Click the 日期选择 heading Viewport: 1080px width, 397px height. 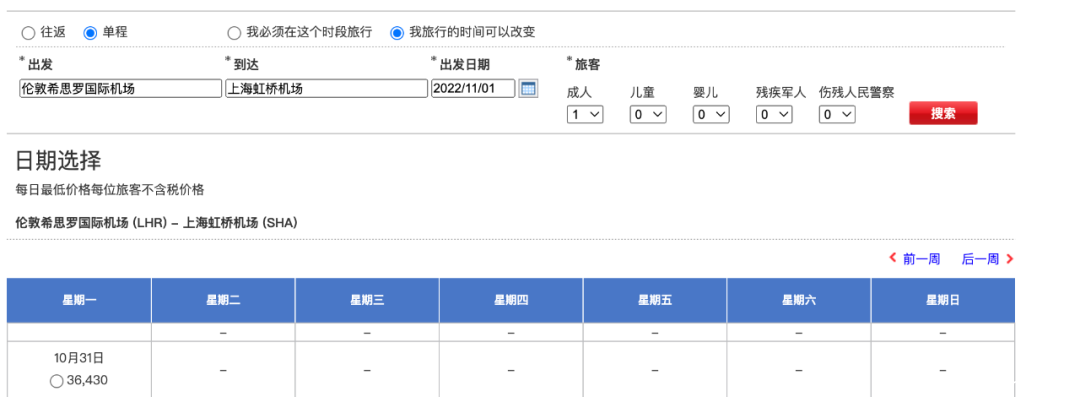click(x=59, y=161)
